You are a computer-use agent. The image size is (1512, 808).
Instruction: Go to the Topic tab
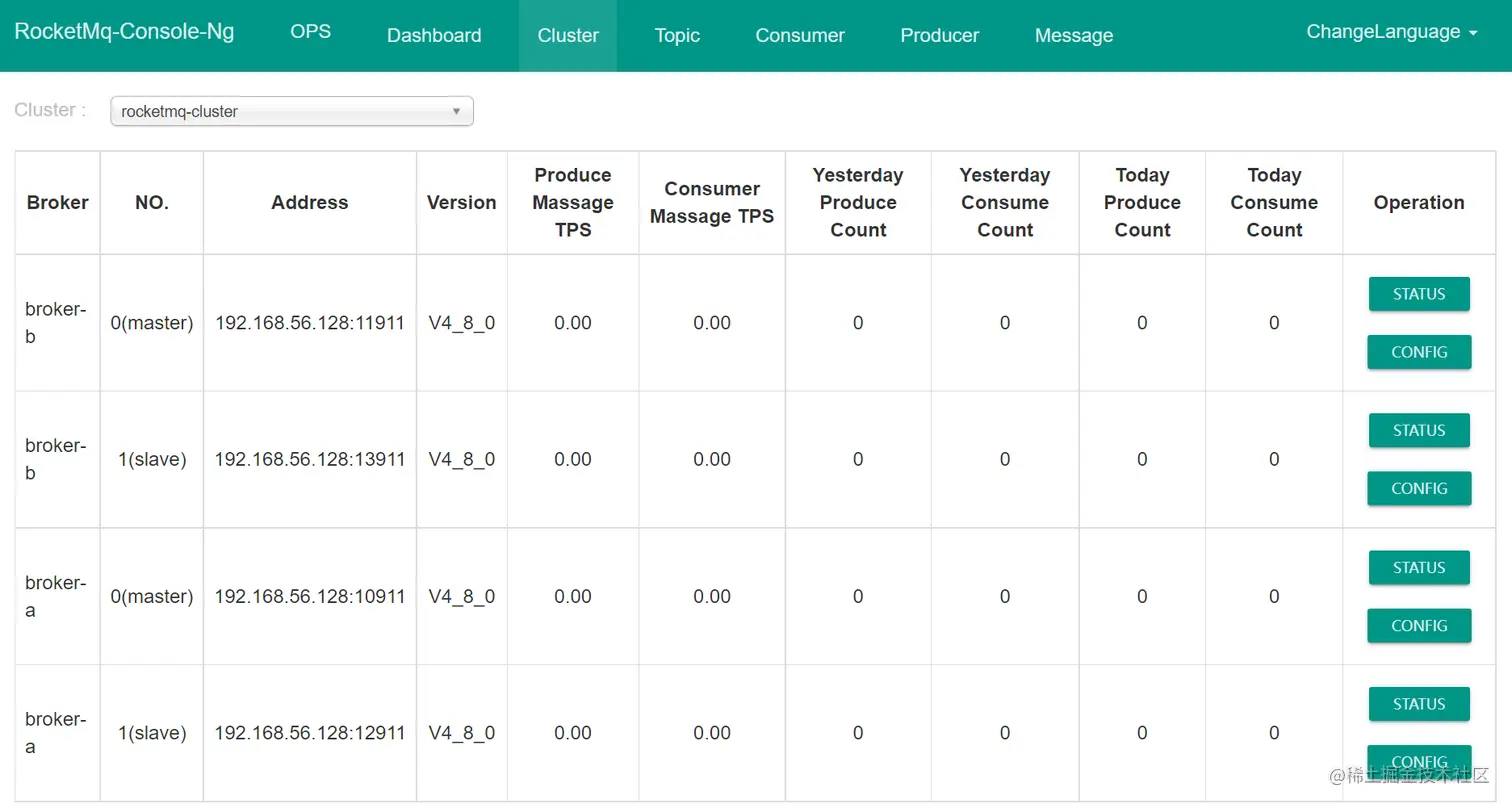click(x=677, y=36)
